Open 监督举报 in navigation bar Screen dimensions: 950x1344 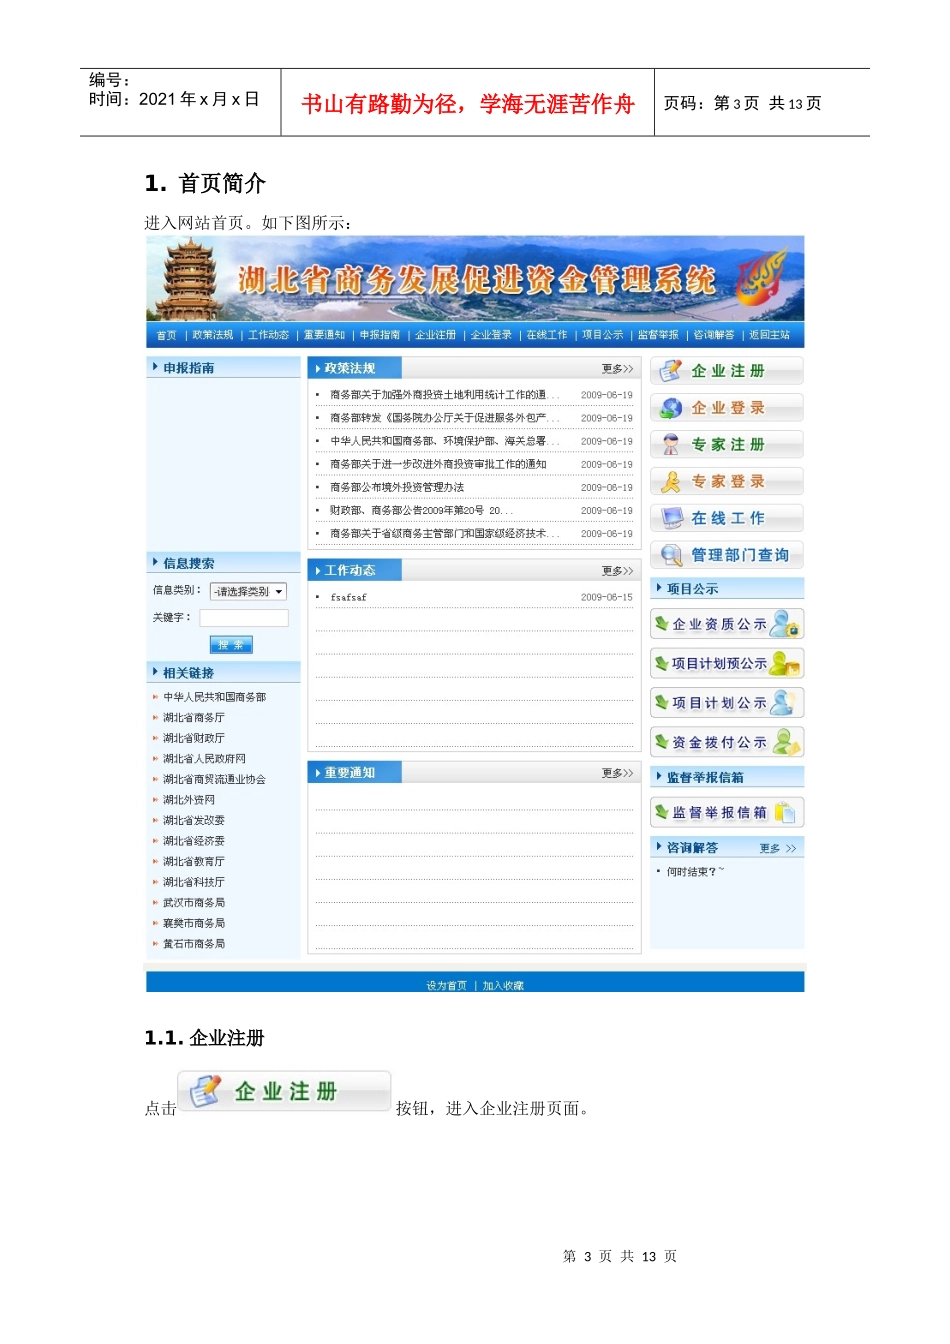(x=658, y=335)
